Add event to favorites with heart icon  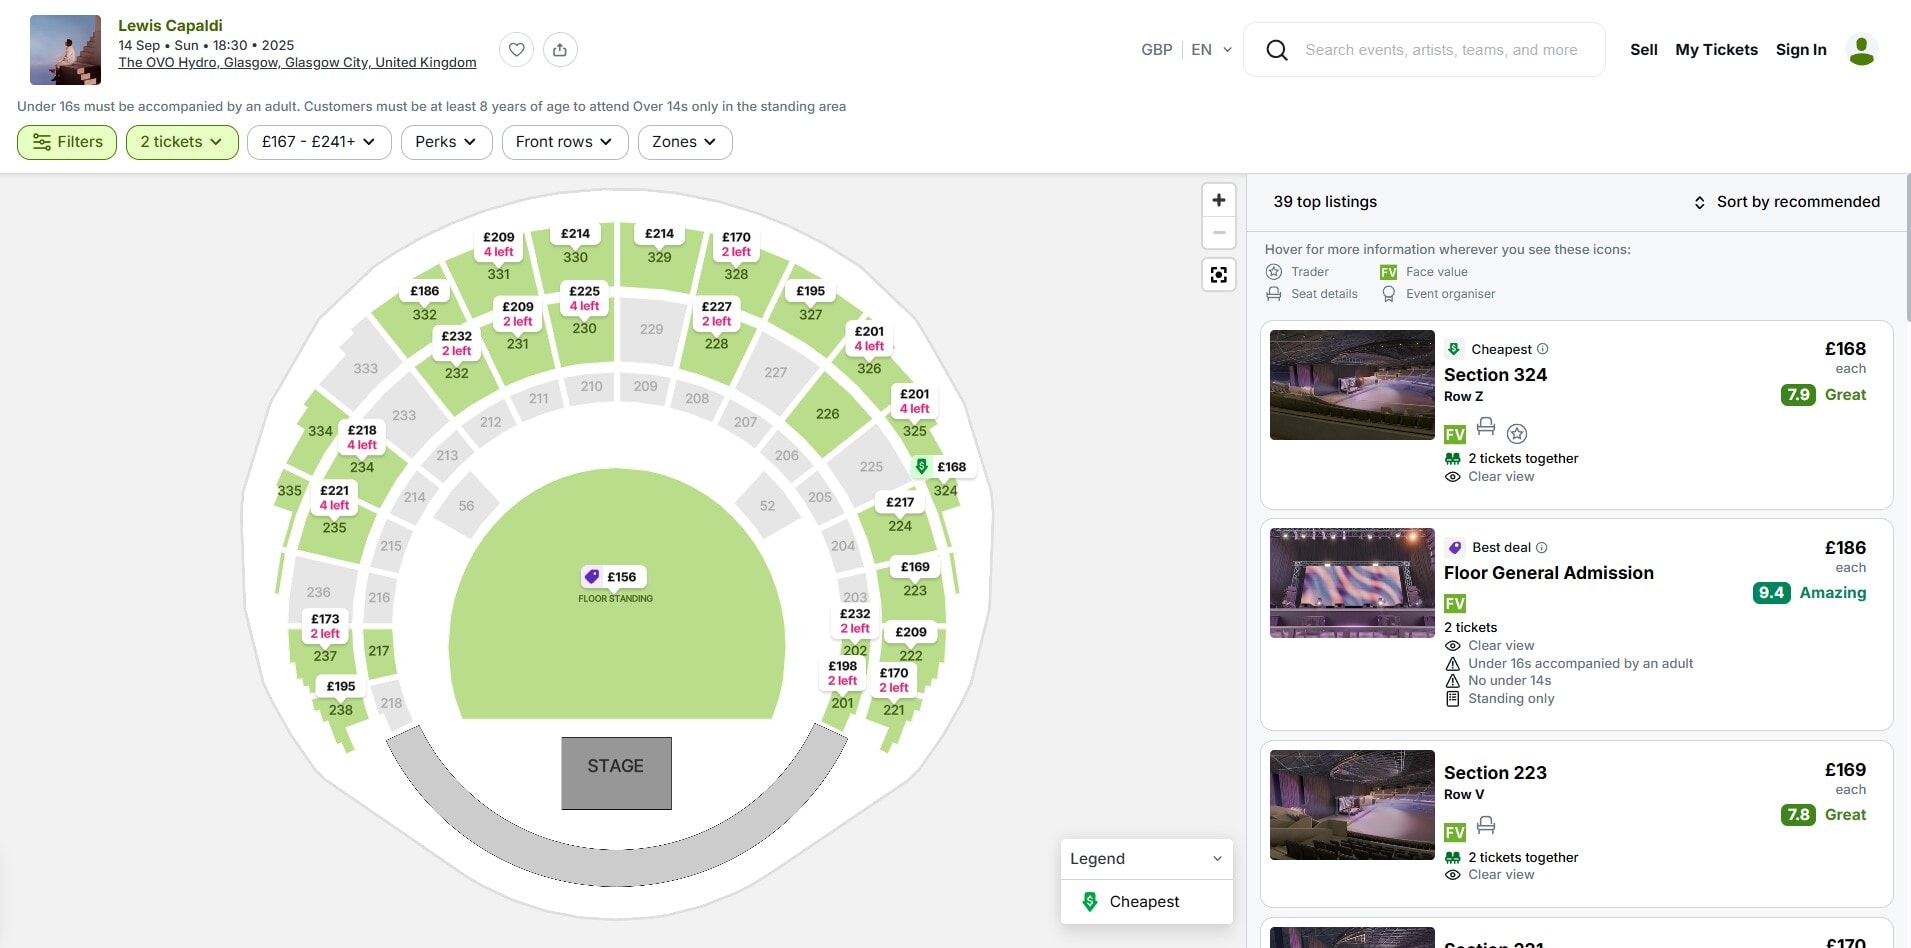point(516,50)
